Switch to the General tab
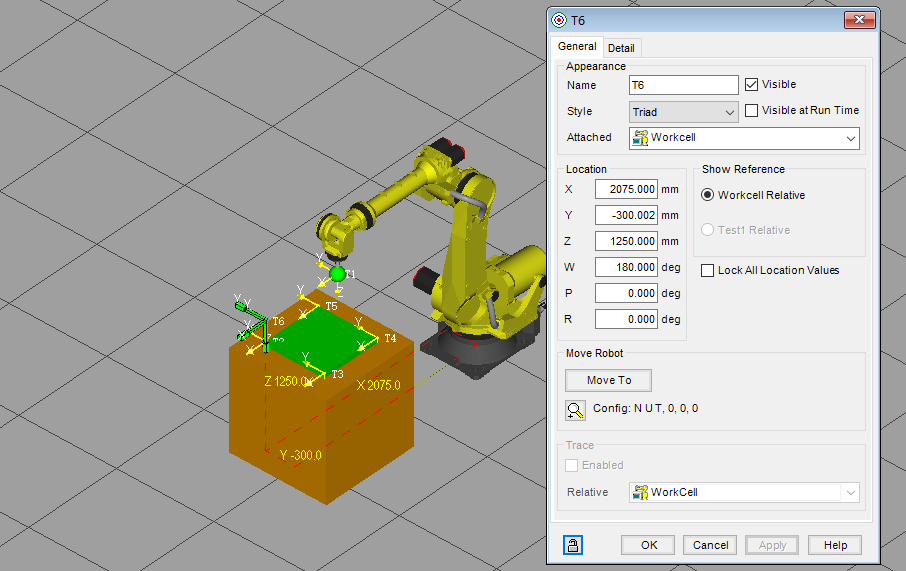 (577, 46)
